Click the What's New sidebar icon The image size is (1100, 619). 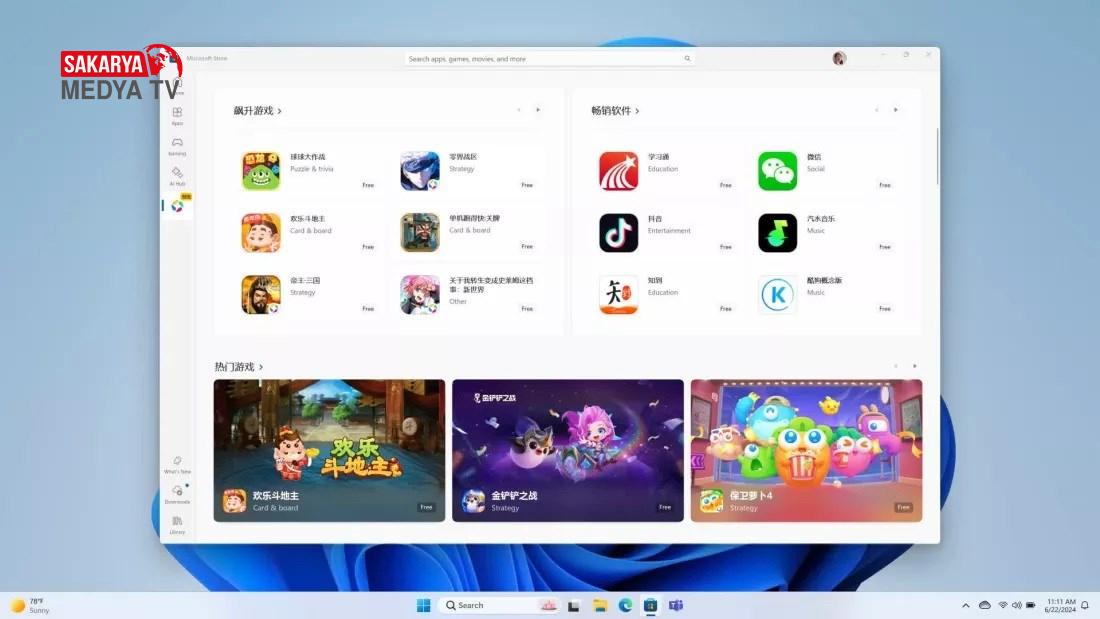click(x=177, y=464)
